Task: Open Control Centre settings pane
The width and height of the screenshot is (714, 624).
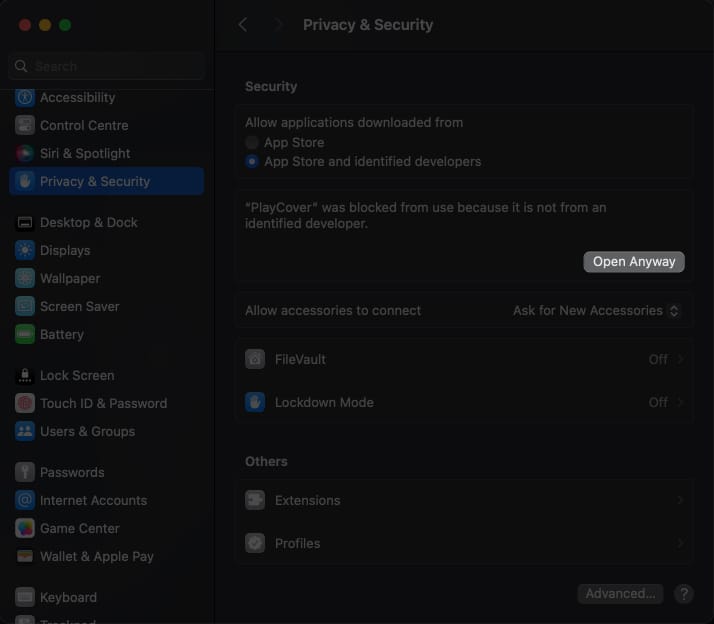Action: (107, 125)
